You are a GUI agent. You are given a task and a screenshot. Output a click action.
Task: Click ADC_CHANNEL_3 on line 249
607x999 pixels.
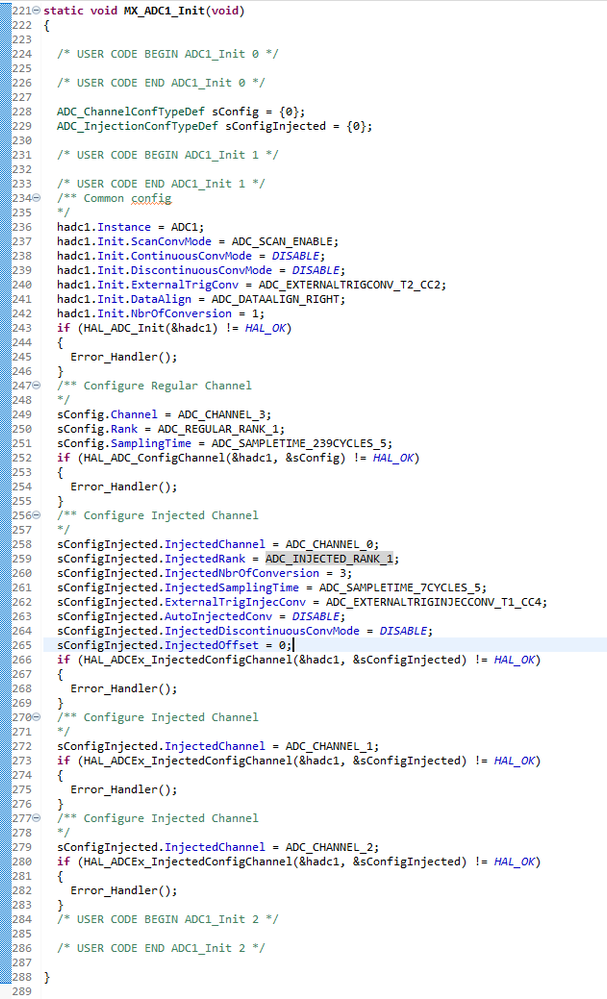221,414
